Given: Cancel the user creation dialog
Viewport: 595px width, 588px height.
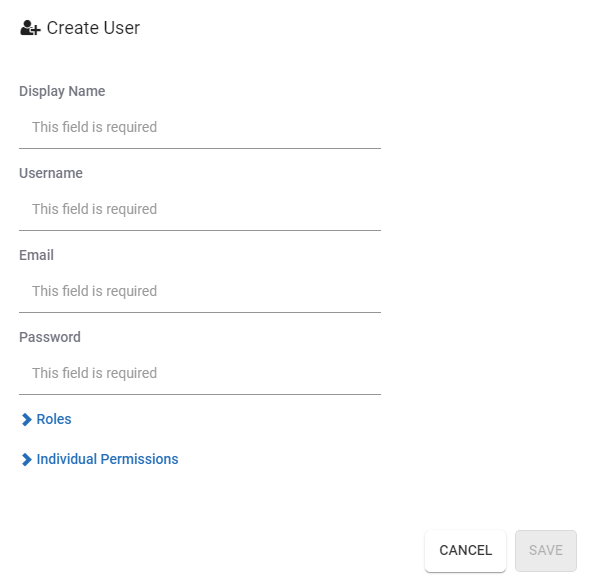Looking at the screenshot, I should [x=465, y=550].
